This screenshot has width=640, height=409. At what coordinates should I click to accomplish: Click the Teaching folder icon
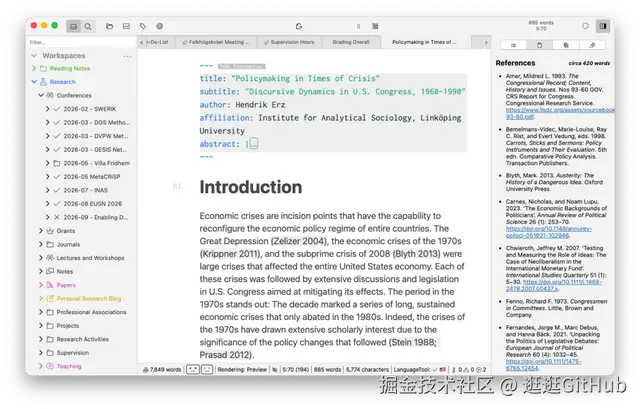(x=50, y=366)
